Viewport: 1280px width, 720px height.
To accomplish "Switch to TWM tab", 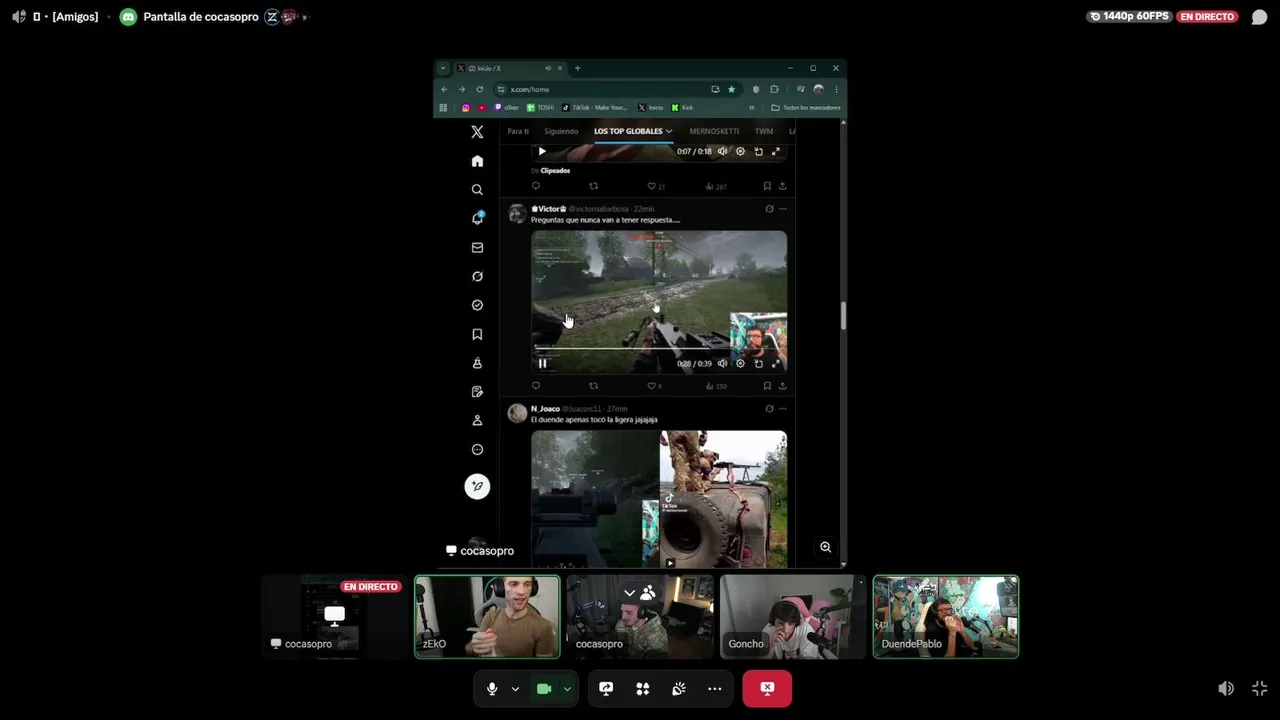I will point(764,131).
